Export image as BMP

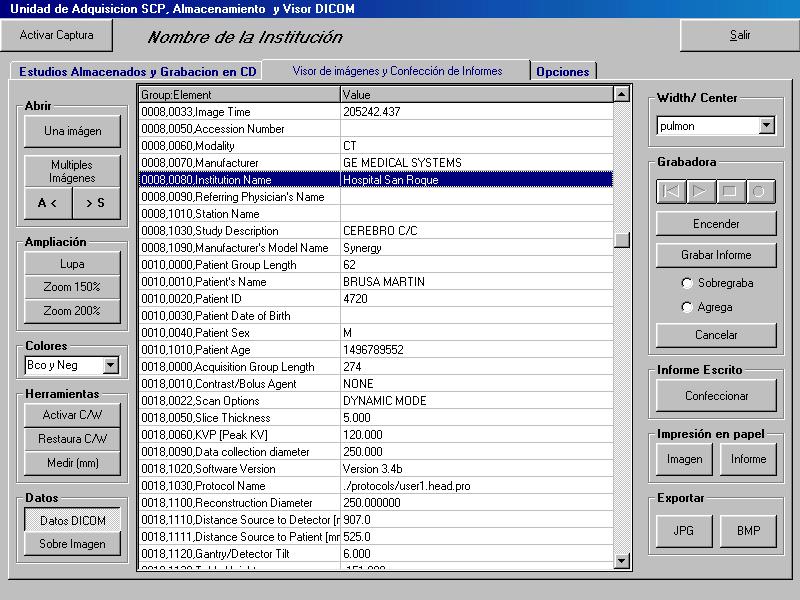[x=748, y=531]
